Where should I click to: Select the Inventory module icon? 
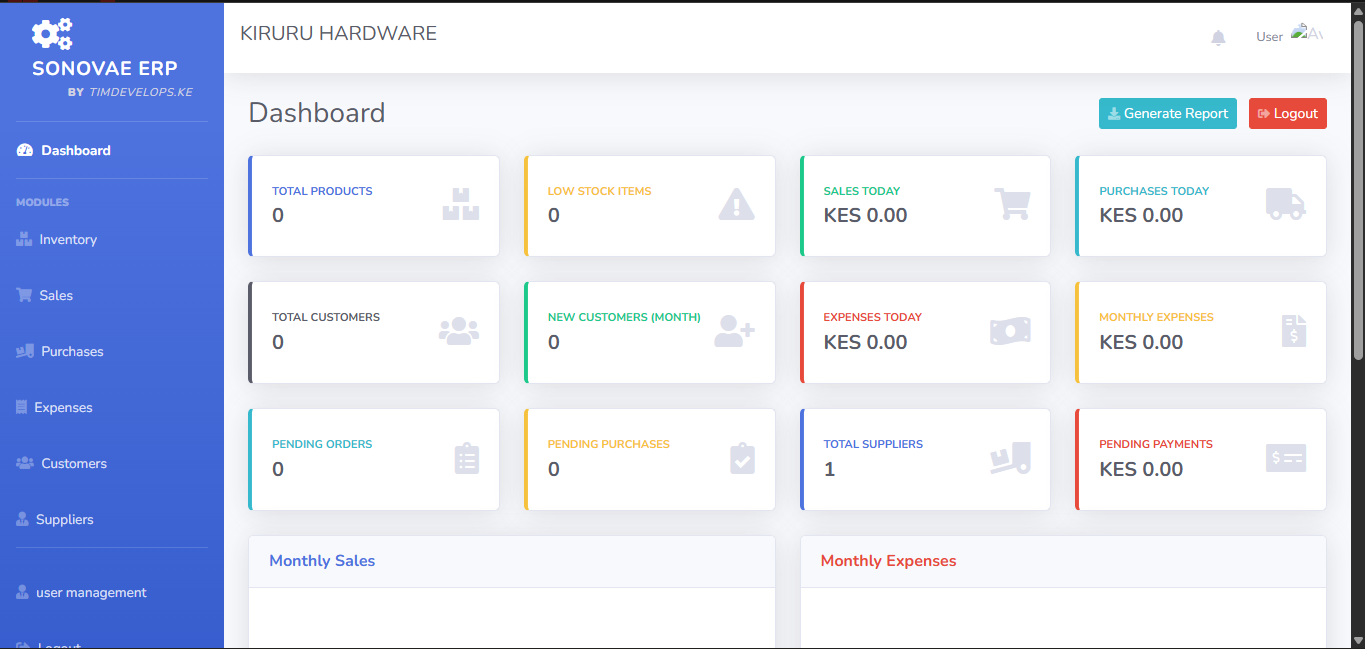click(25, 239)
